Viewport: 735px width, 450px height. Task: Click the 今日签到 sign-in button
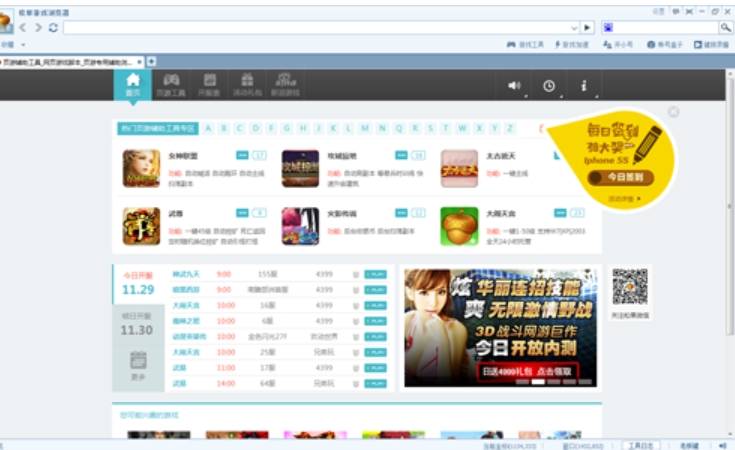click(x=621, y=177)
